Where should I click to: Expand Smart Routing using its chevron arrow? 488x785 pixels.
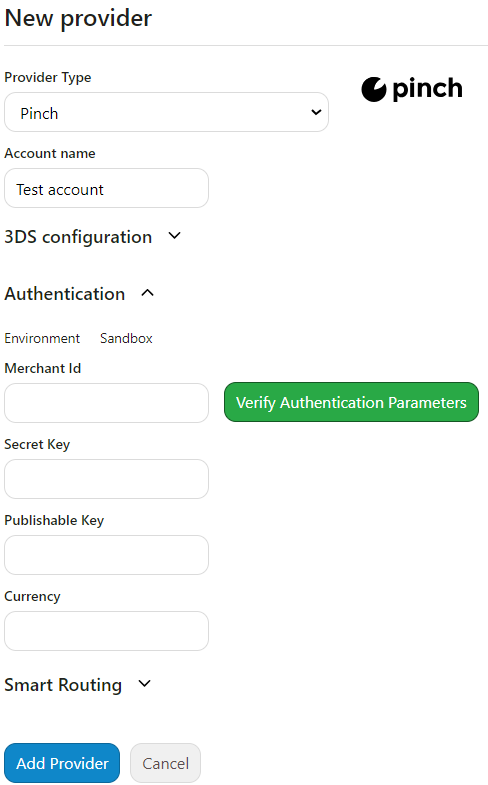pos(144,684)
